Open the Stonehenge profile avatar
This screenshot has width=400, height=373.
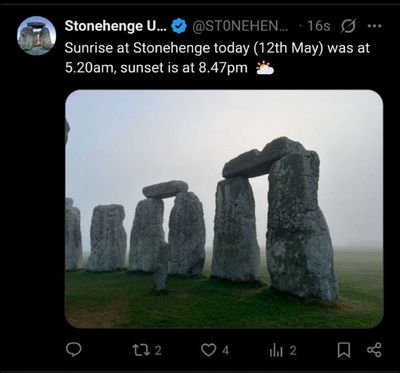coord(37,36)
